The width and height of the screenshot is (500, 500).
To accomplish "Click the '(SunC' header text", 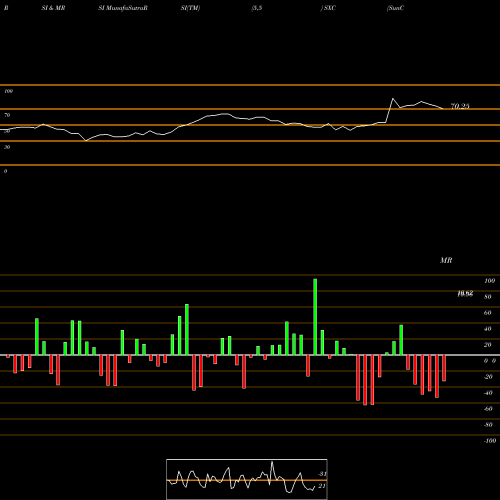I will (396, 8).
